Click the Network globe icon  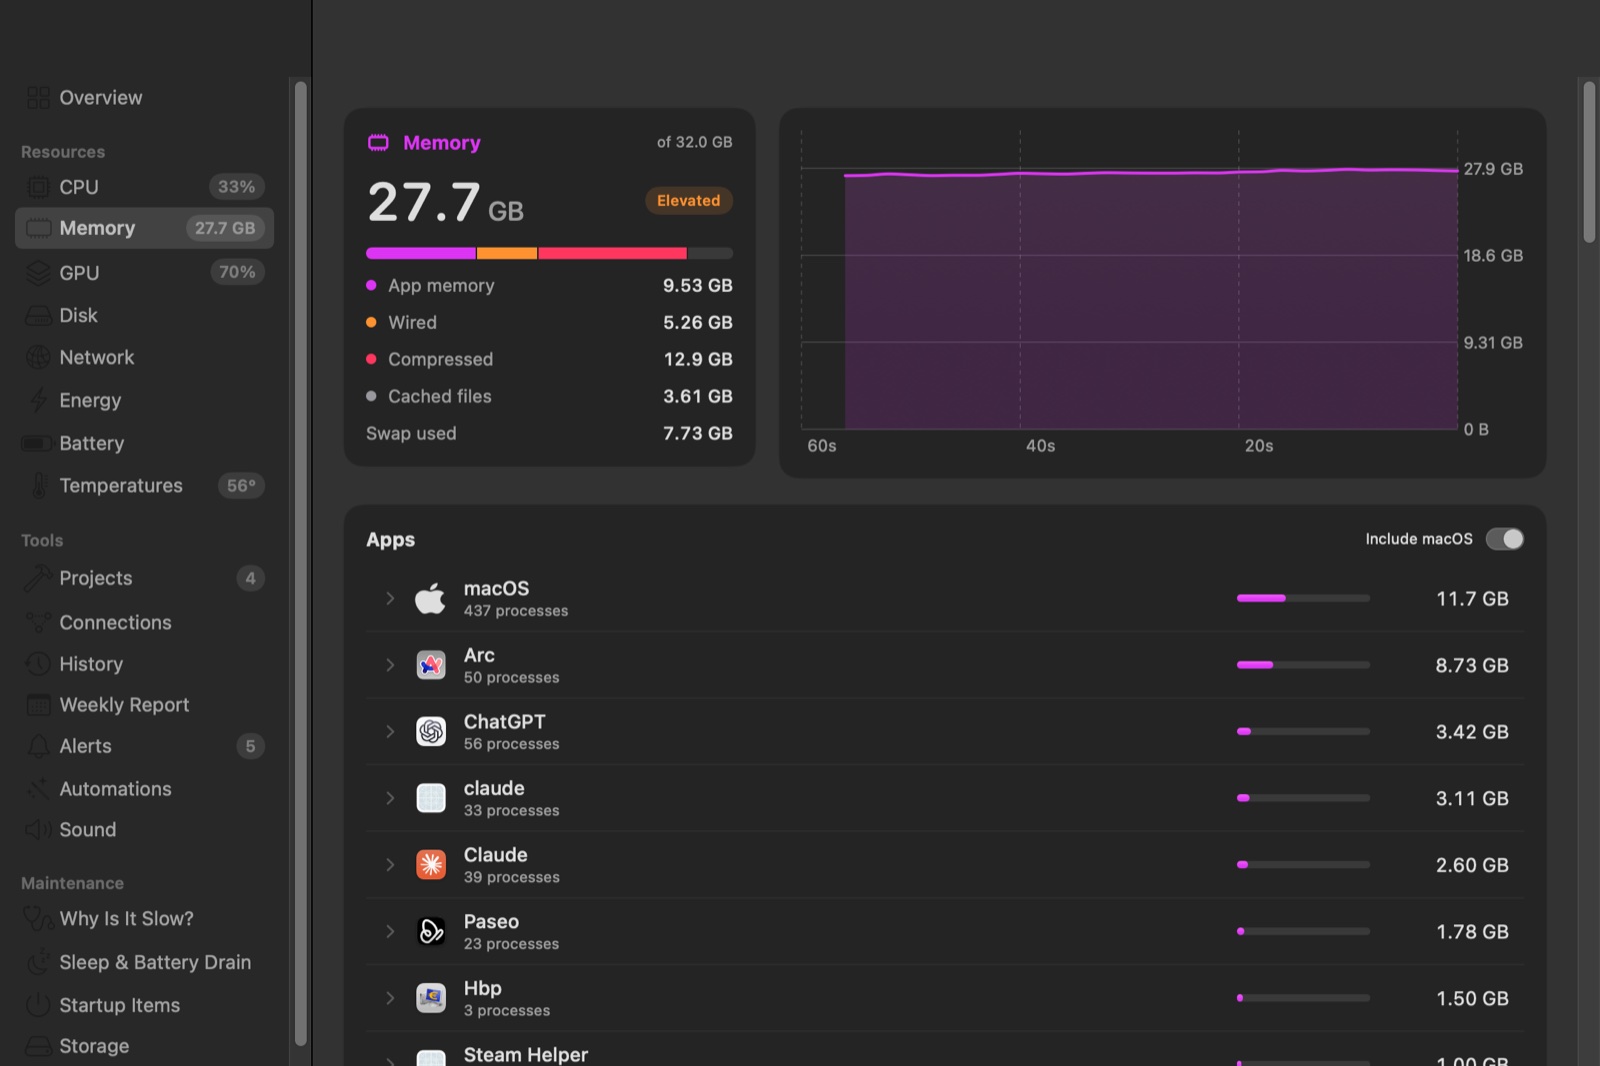click(38, 358)
